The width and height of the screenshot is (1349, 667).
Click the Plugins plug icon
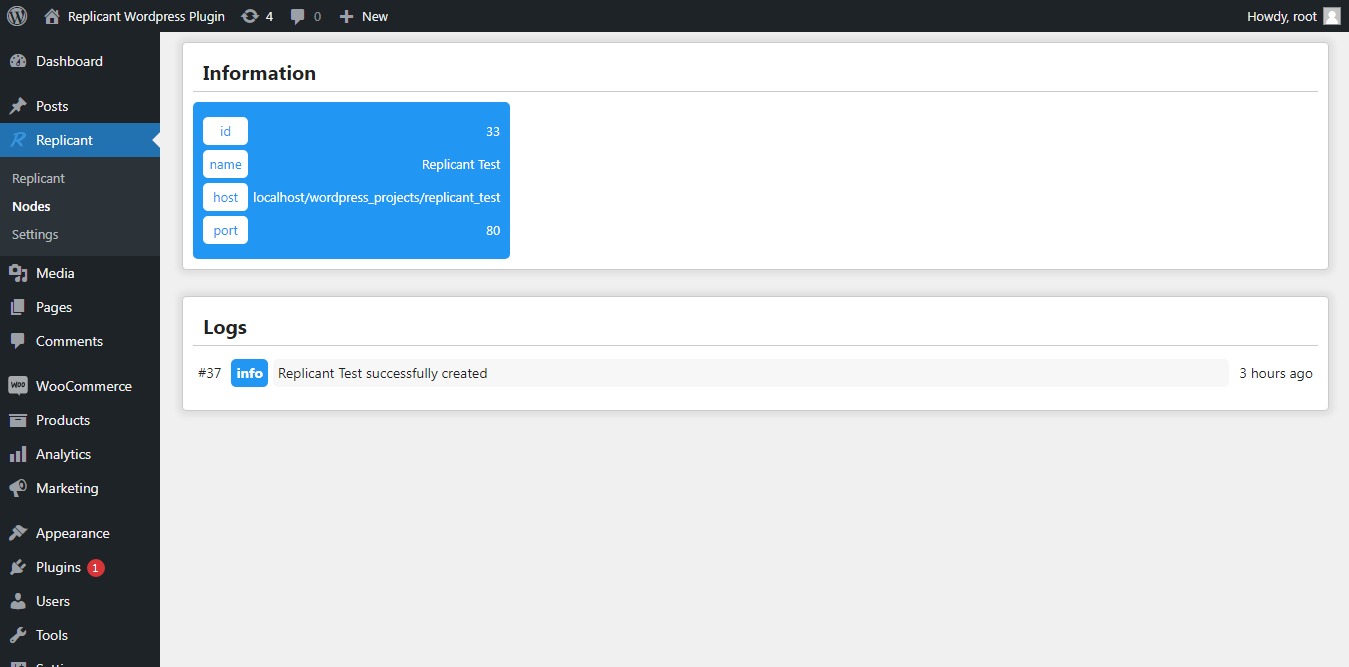point(18,567)
